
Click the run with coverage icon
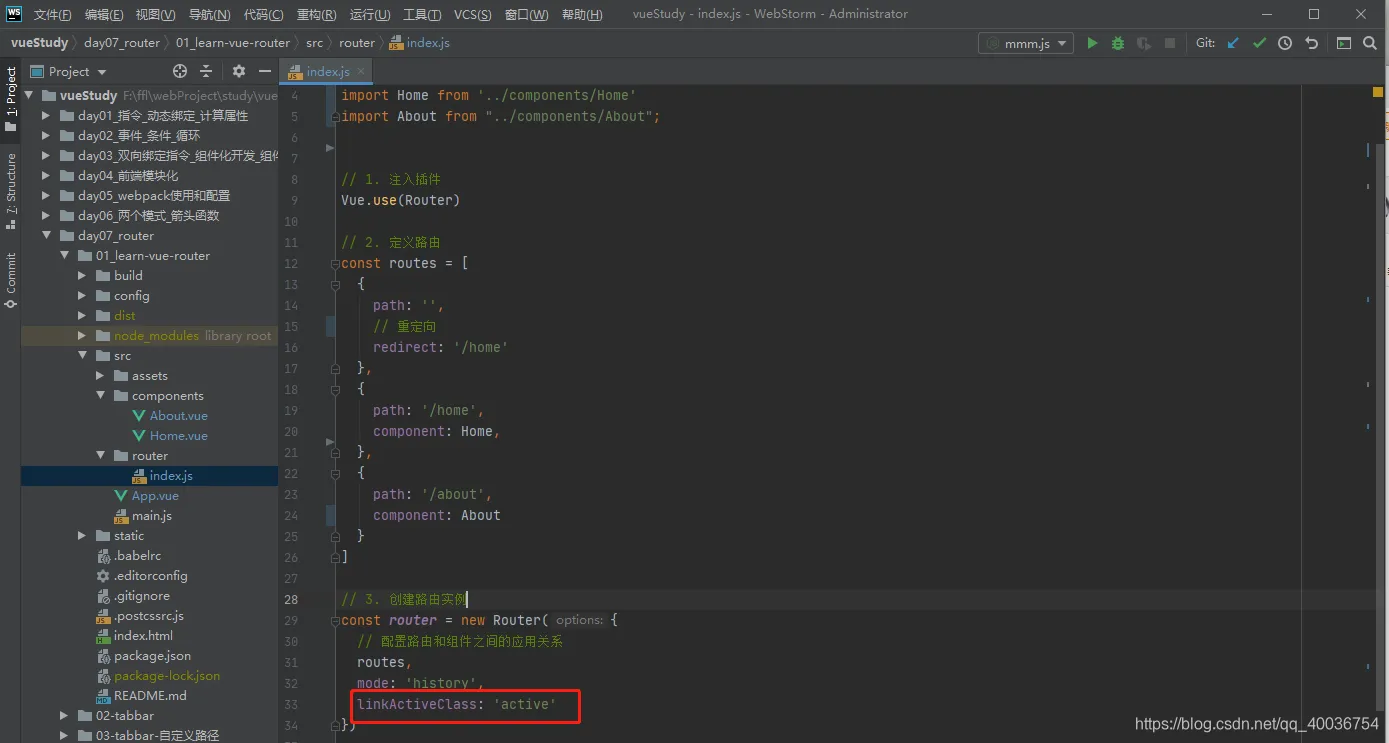point(1143,43)
